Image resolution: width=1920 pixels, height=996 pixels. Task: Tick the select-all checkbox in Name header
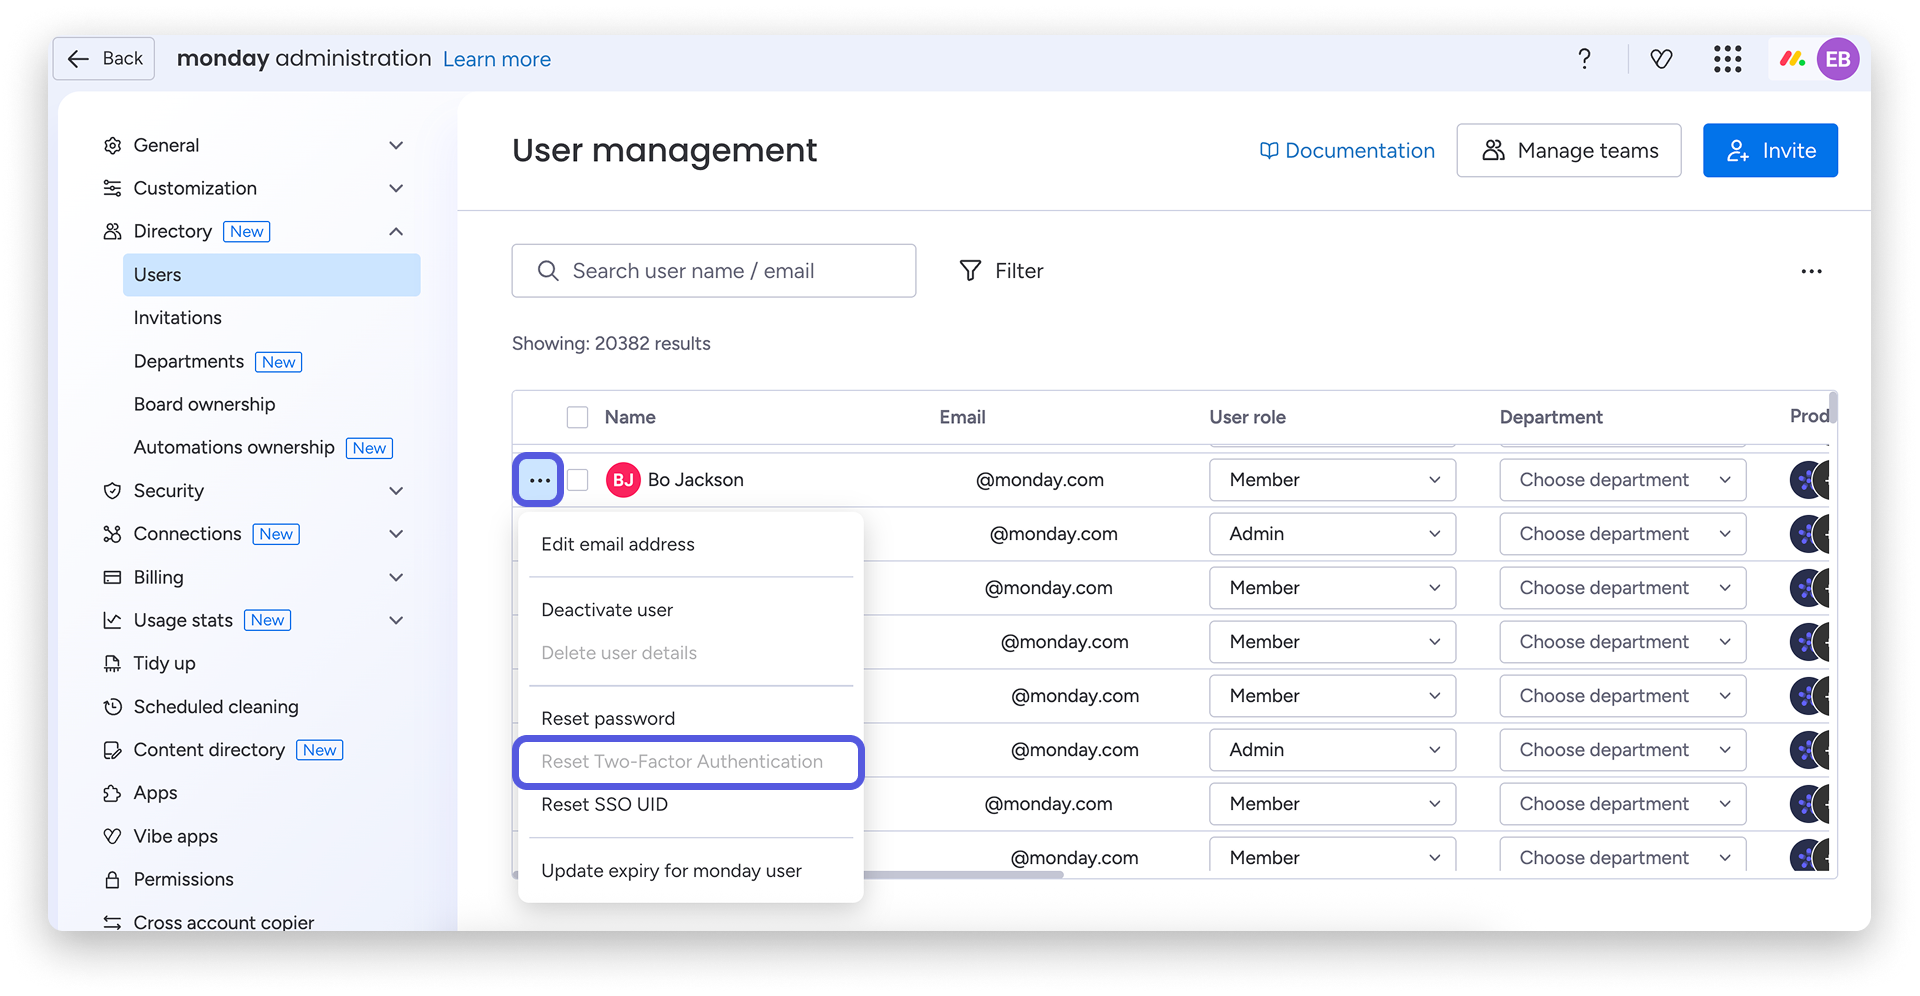[577, 417]
